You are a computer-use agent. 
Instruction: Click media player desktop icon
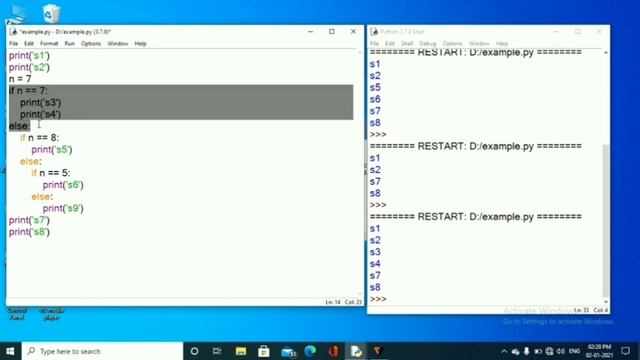point(52,314)
